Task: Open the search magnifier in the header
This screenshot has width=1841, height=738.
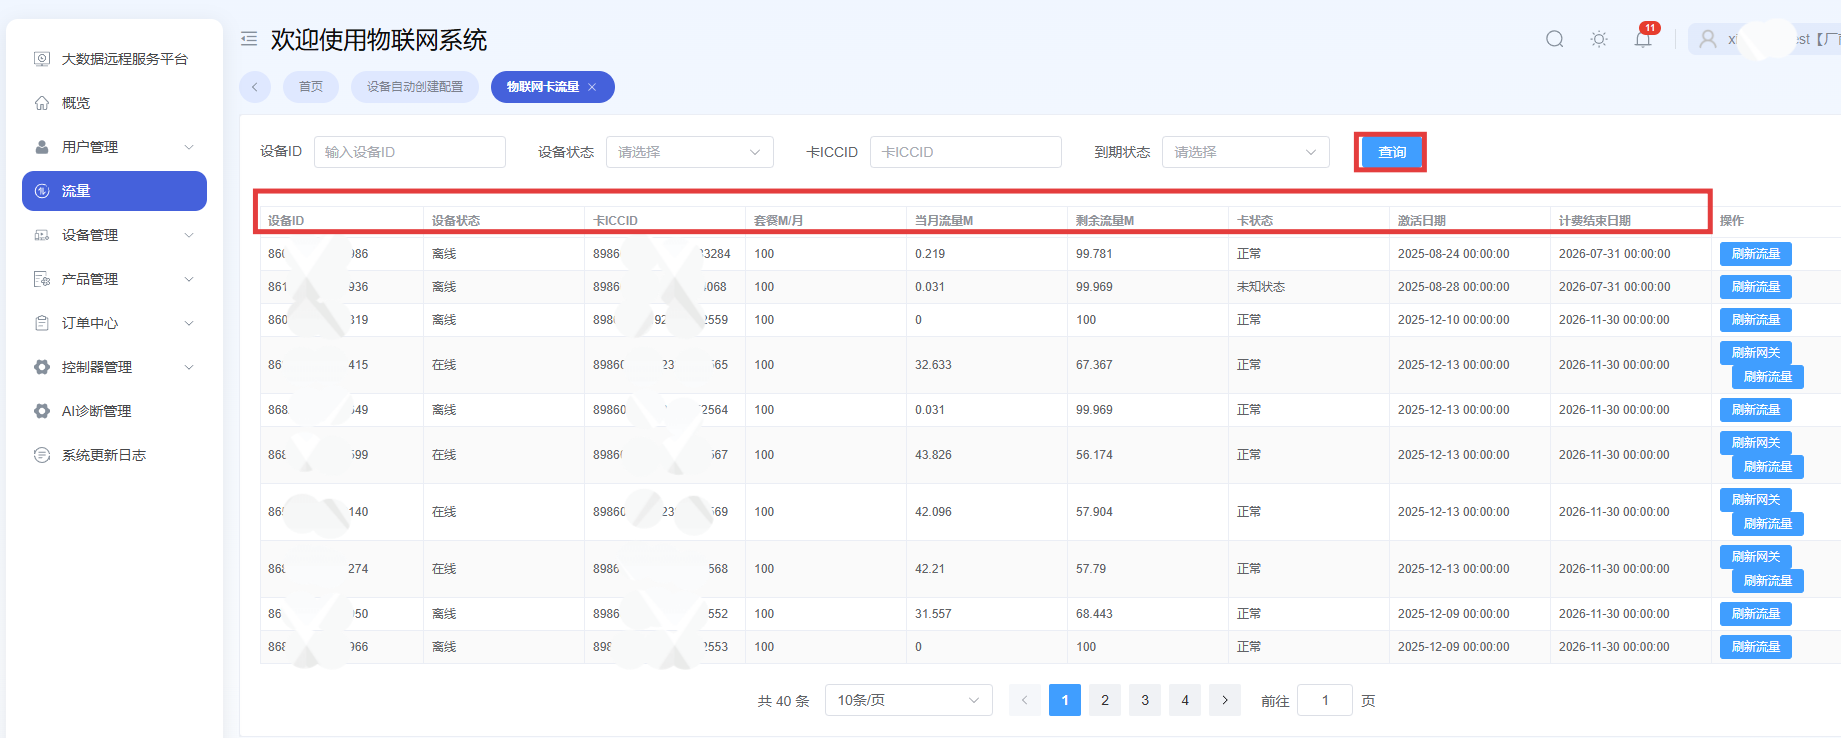Action: [x=1554, y=39]
